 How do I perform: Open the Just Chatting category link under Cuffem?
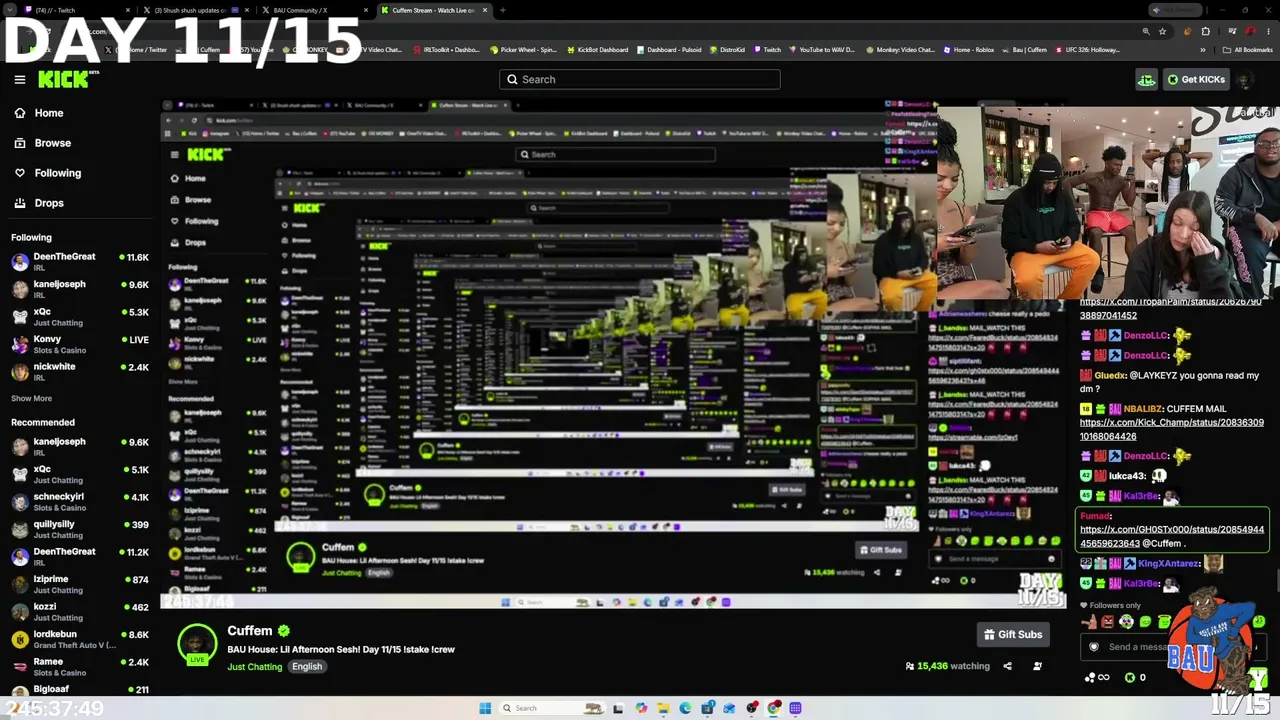pos(255,667)
